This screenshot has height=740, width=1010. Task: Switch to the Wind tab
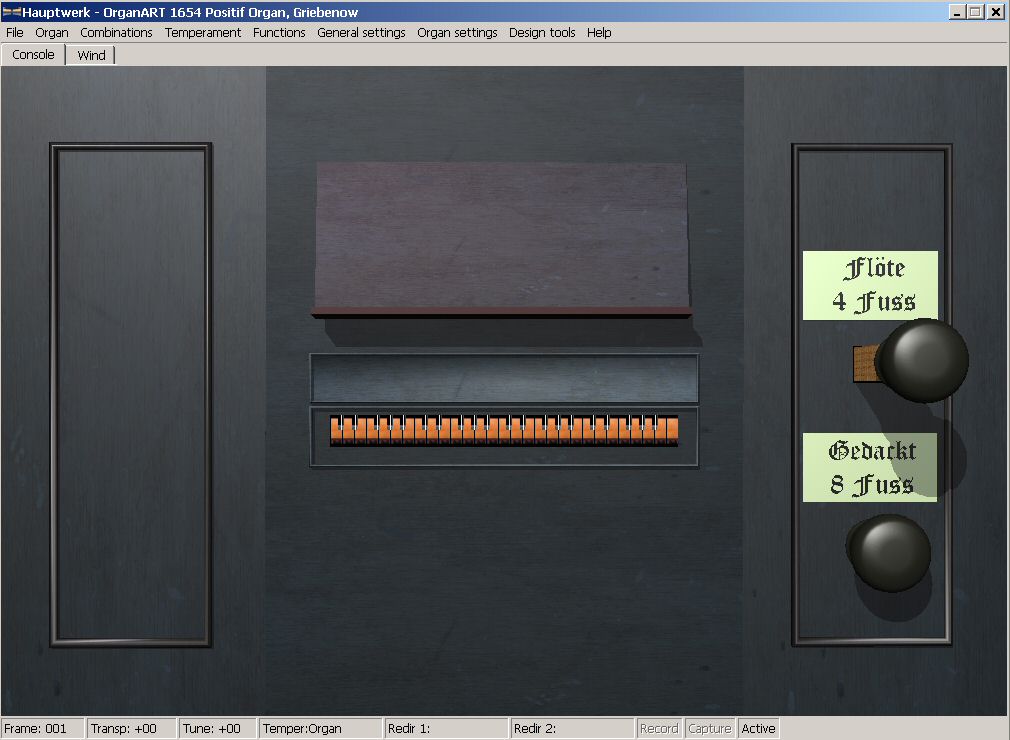[91, 55]
